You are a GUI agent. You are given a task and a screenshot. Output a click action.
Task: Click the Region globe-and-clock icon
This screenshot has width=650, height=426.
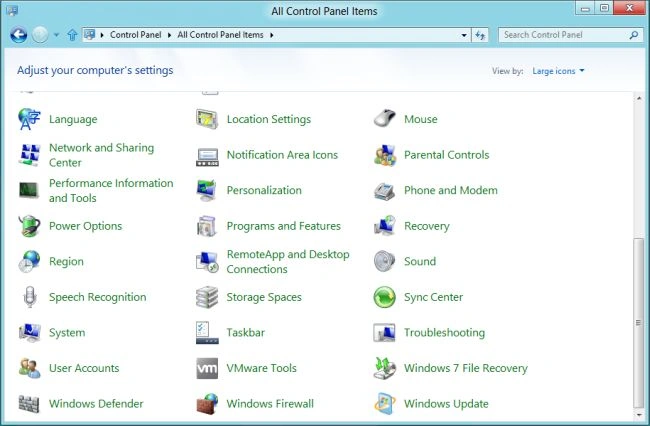(29, 261)
